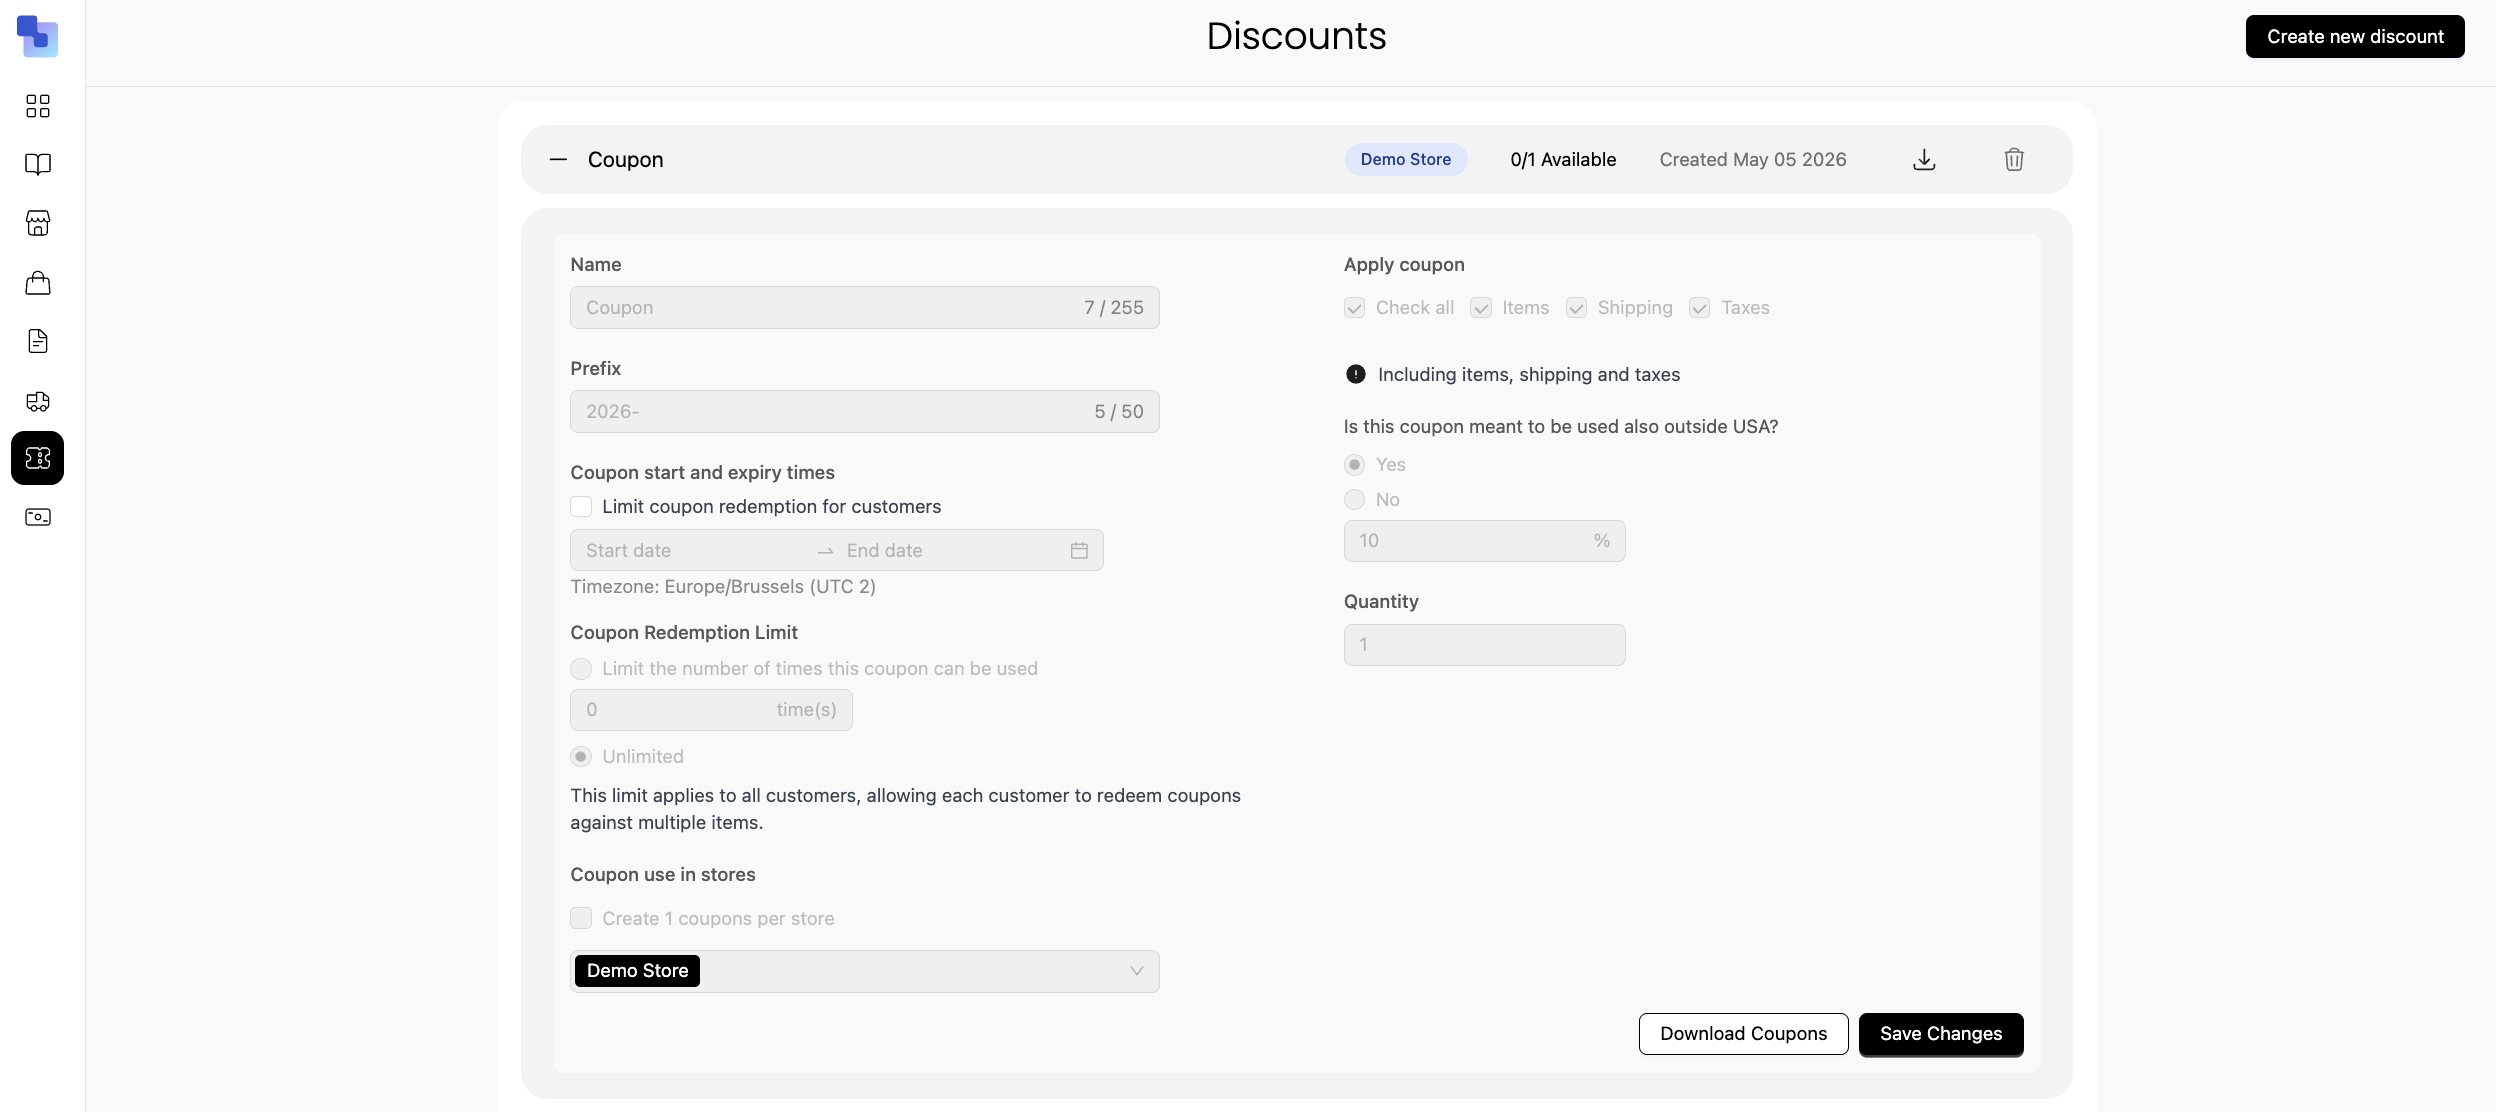Screen dimensions: 2496x1112
Task: Toggle the Check all checkbox
Action: coord(1354,308)
